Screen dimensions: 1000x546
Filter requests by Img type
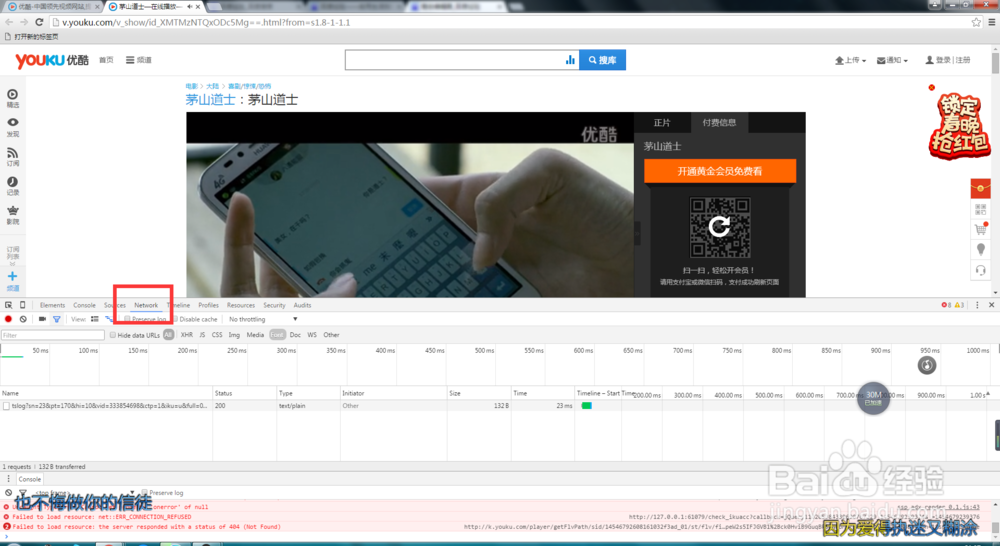(234, 335)
